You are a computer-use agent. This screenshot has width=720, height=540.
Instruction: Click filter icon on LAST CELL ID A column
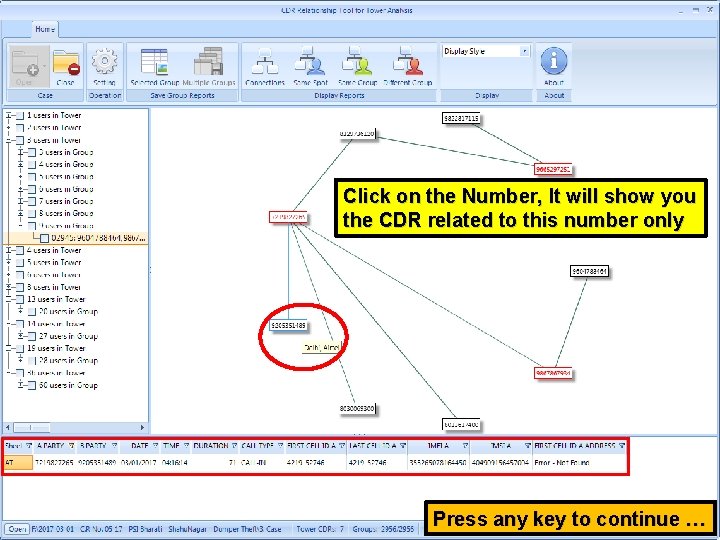[x=403, y=445]
